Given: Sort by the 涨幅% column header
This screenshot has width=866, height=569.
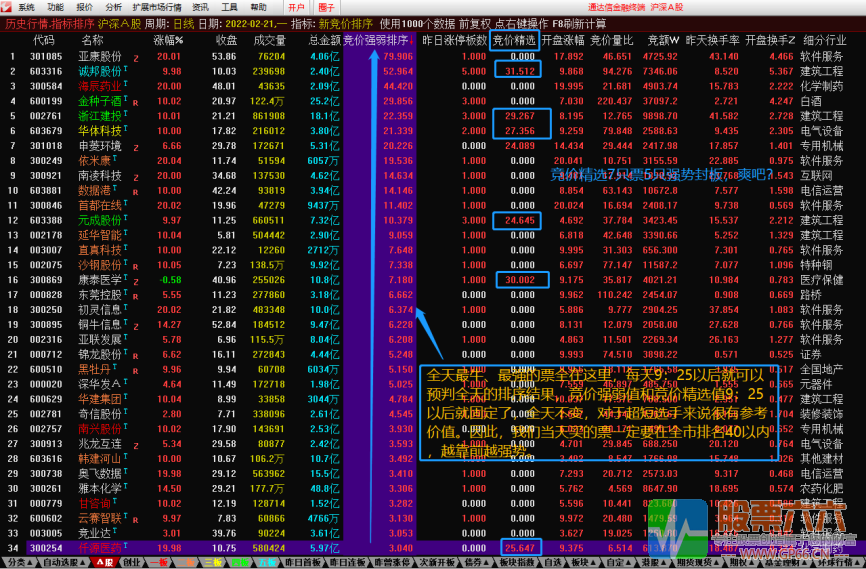Looking at the screenshot, I should [168, 40].
